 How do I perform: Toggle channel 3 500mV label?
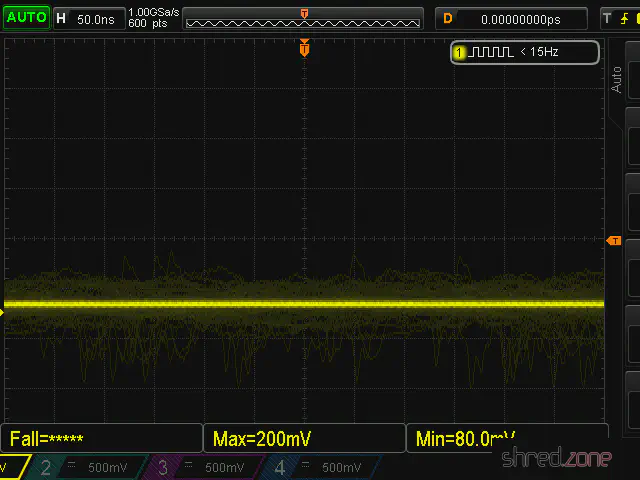[x=201, y=467]
